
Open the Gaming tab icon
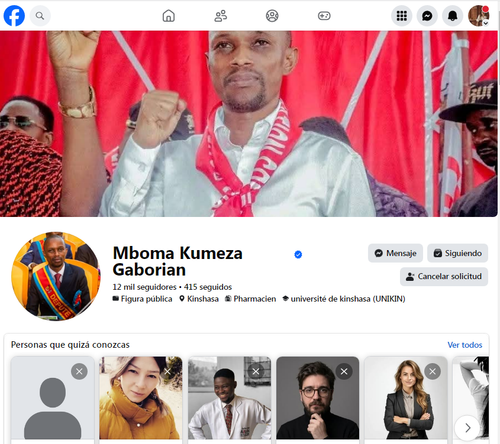coord(324,16)
